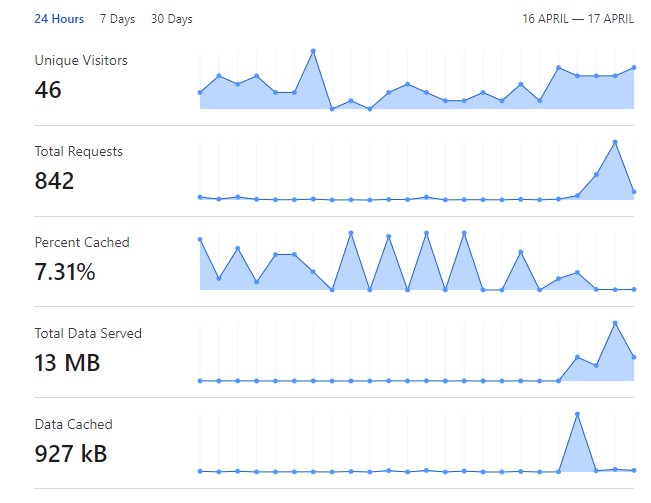Click the Unique Visitors label
Viewport: 651px width, 503px height.
pyautogui.click(x=81, y=61)
